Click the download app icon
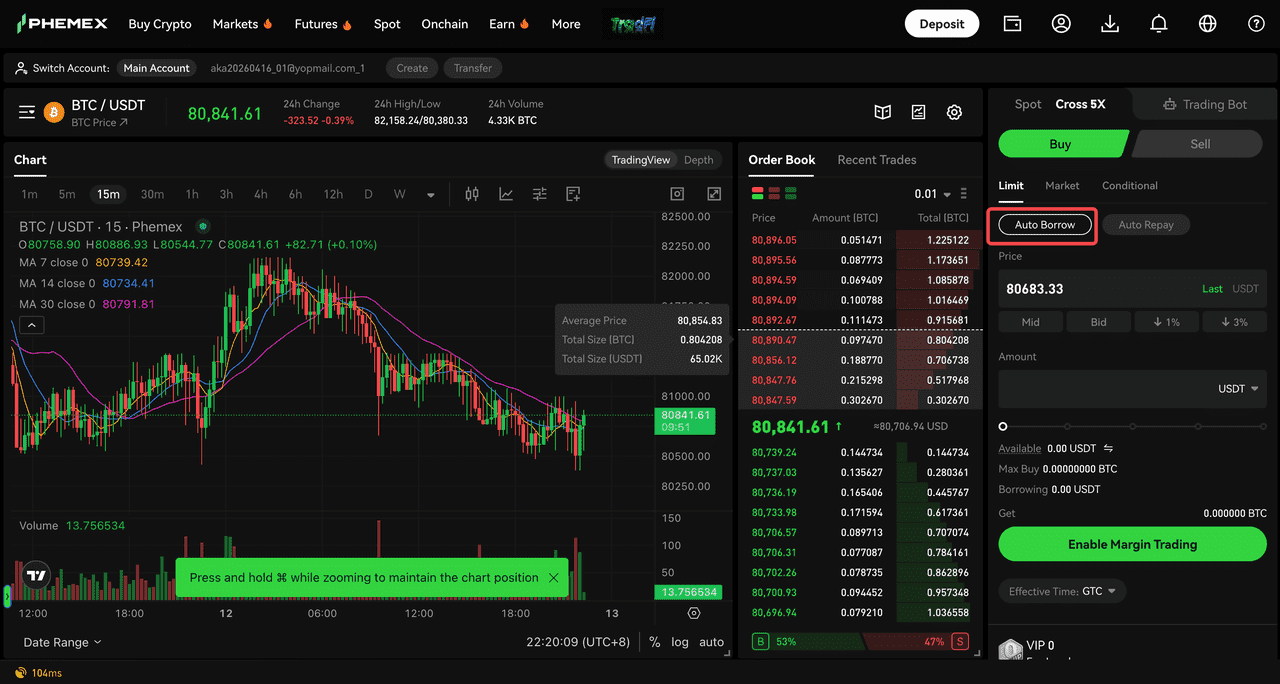 [1110, 24]
